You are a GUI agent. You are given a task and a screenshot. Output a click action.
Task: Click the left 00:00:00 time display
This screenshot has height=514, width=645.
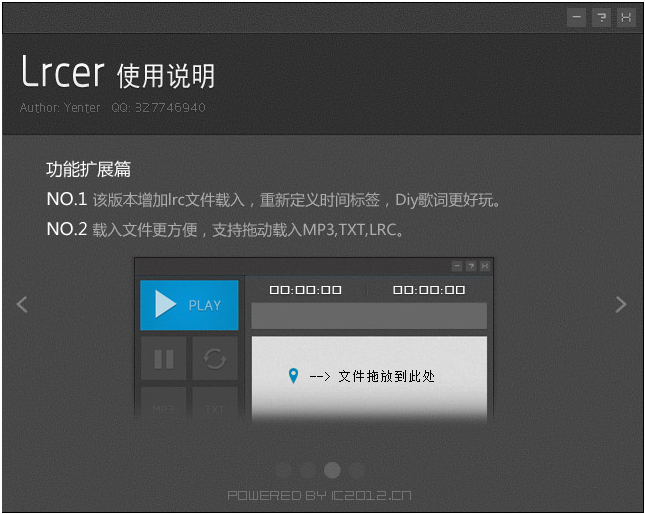click(x=305, y=290)
